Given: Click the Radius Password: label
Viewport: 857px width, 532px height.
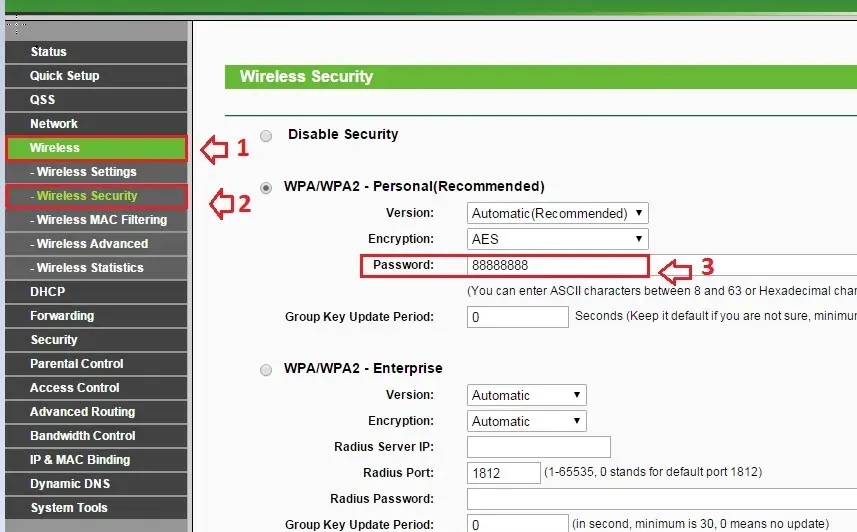Looking at the screenshot, I should pyautogui.click(x=382, y=499).
